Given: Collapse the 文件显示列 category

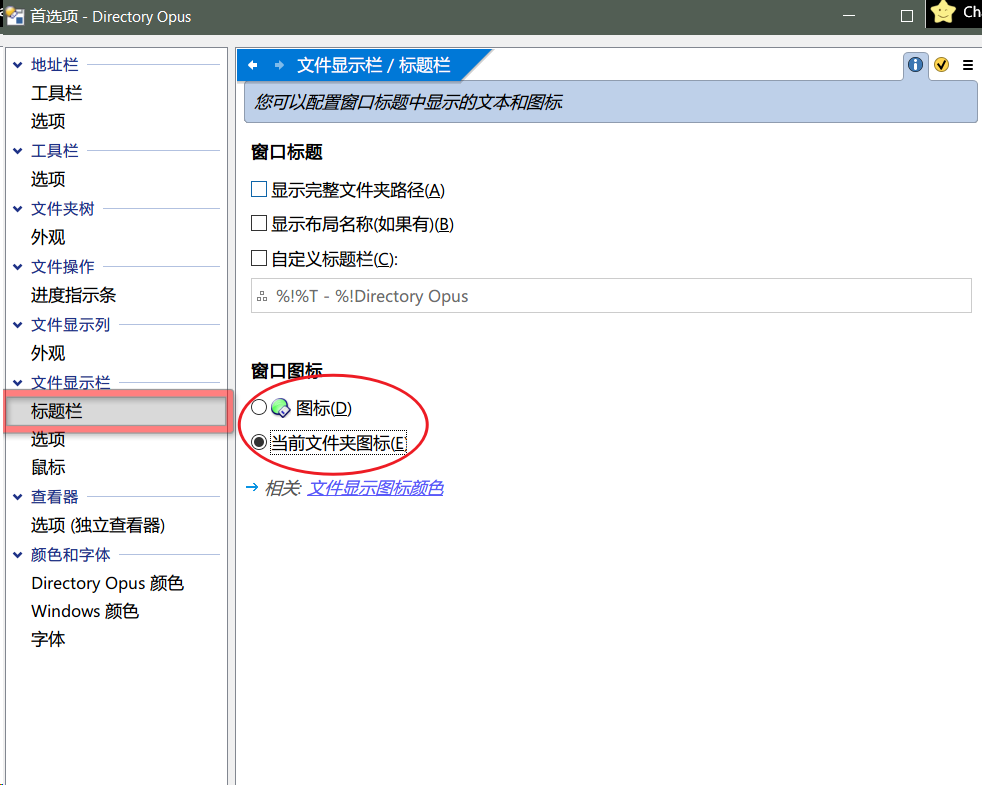Looking at the screenshot, I should pos(18,325).
